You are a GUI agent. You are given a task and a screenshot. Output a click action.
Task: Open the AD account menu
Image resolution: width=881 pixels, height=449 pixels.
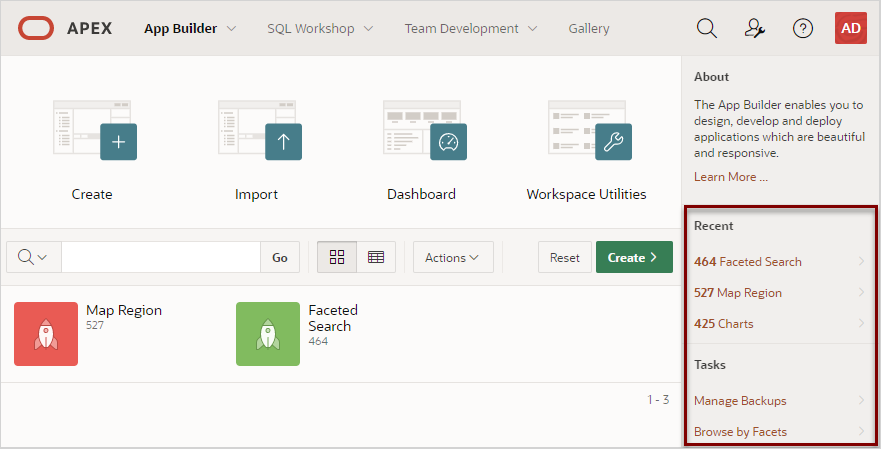[851, 28]
